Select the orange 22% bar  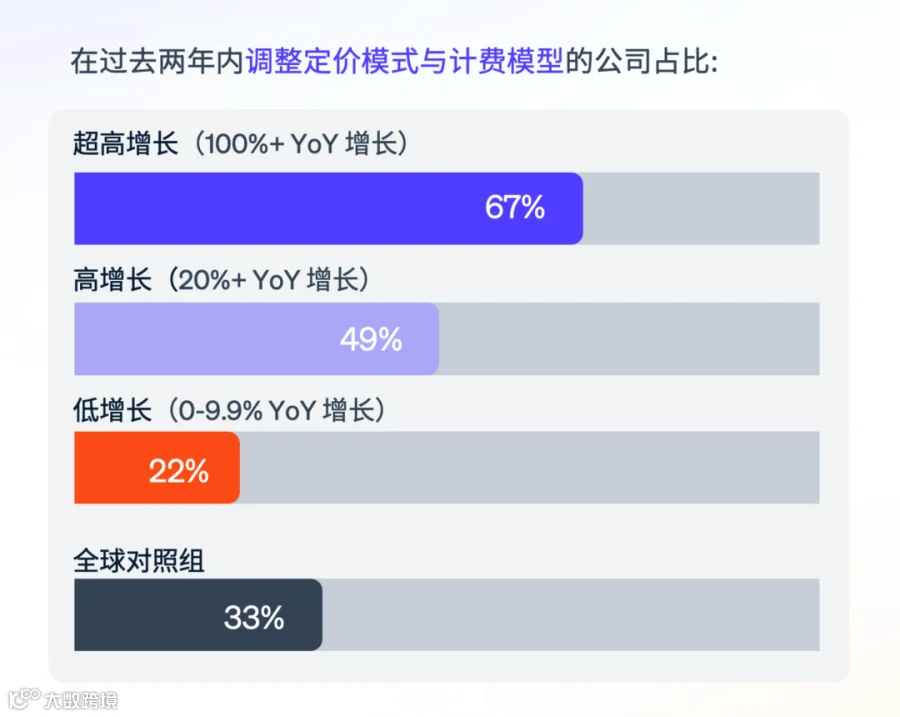click(157, 468)
